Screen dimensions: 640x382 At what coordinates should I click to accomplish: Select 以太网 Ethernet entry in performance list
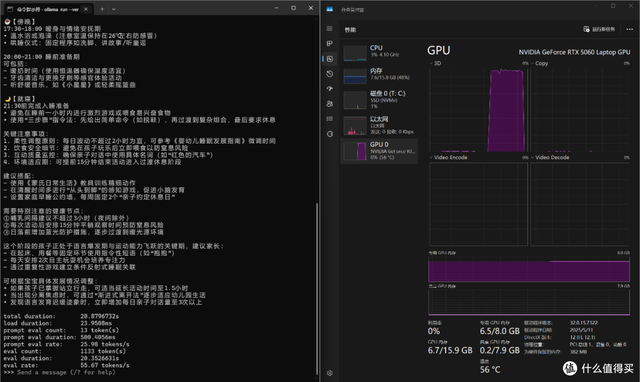click(379, 125)
